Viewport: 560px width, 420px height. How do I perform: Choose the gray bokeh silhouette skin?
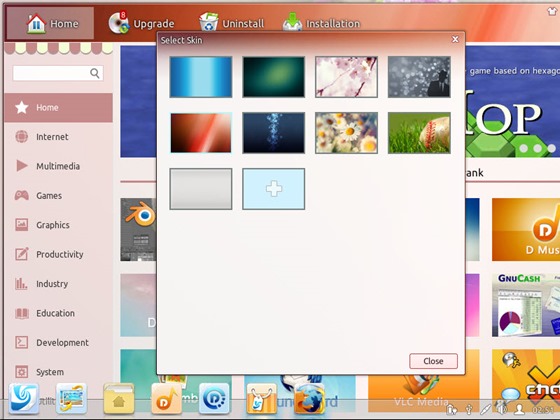419,77
